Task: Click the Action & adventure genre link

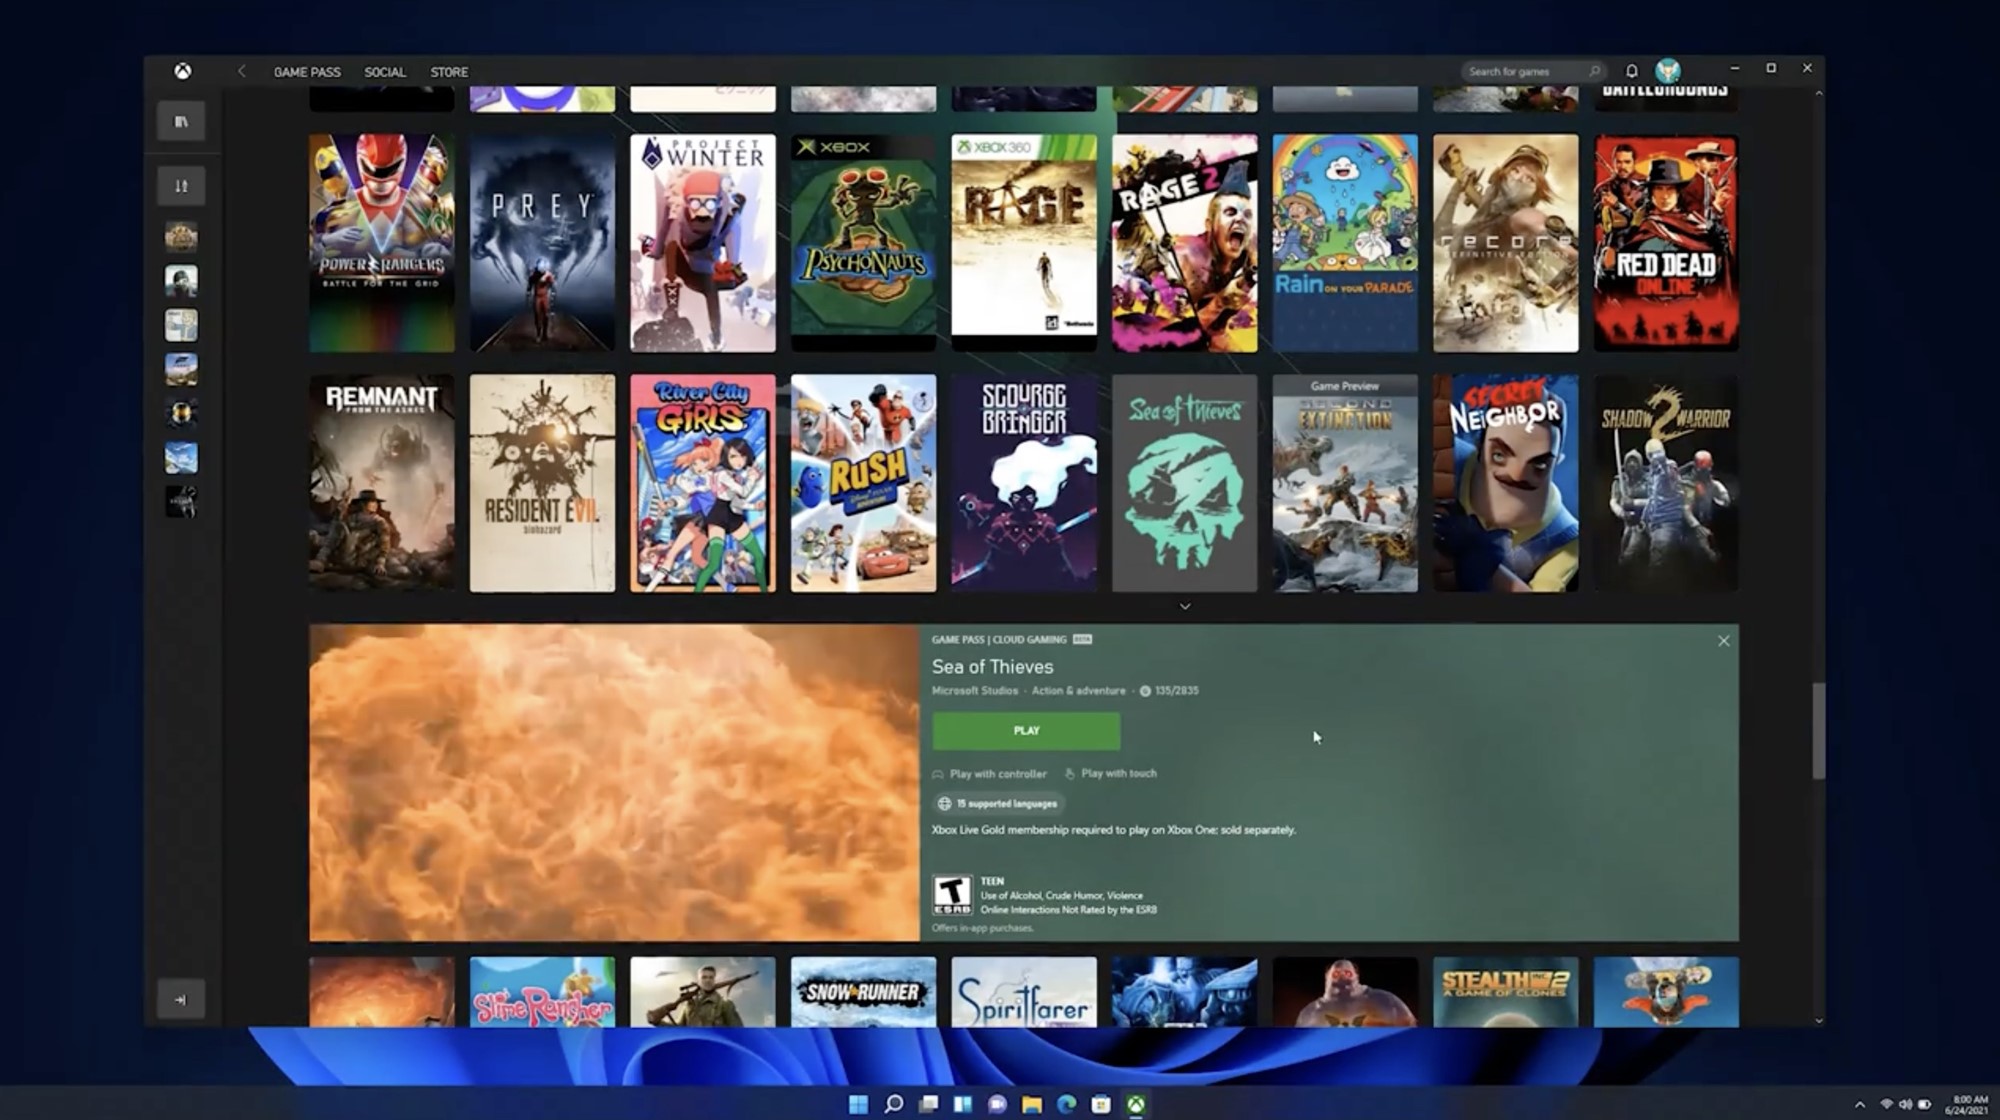Action: [1078, 691]
